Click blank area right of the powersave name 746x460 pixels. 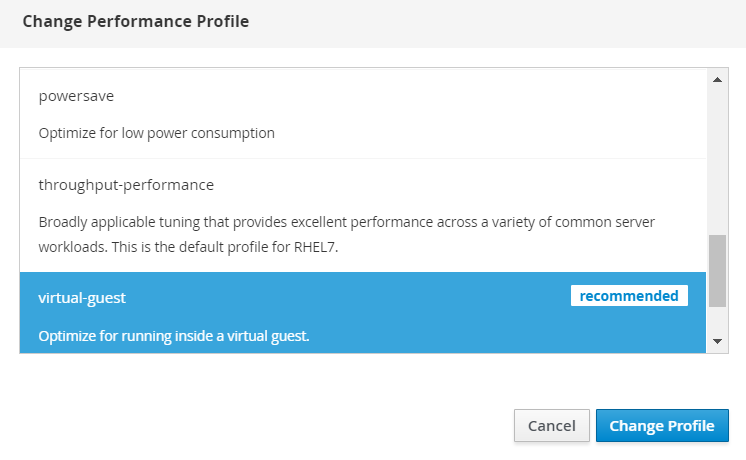[x=400, y=97]
